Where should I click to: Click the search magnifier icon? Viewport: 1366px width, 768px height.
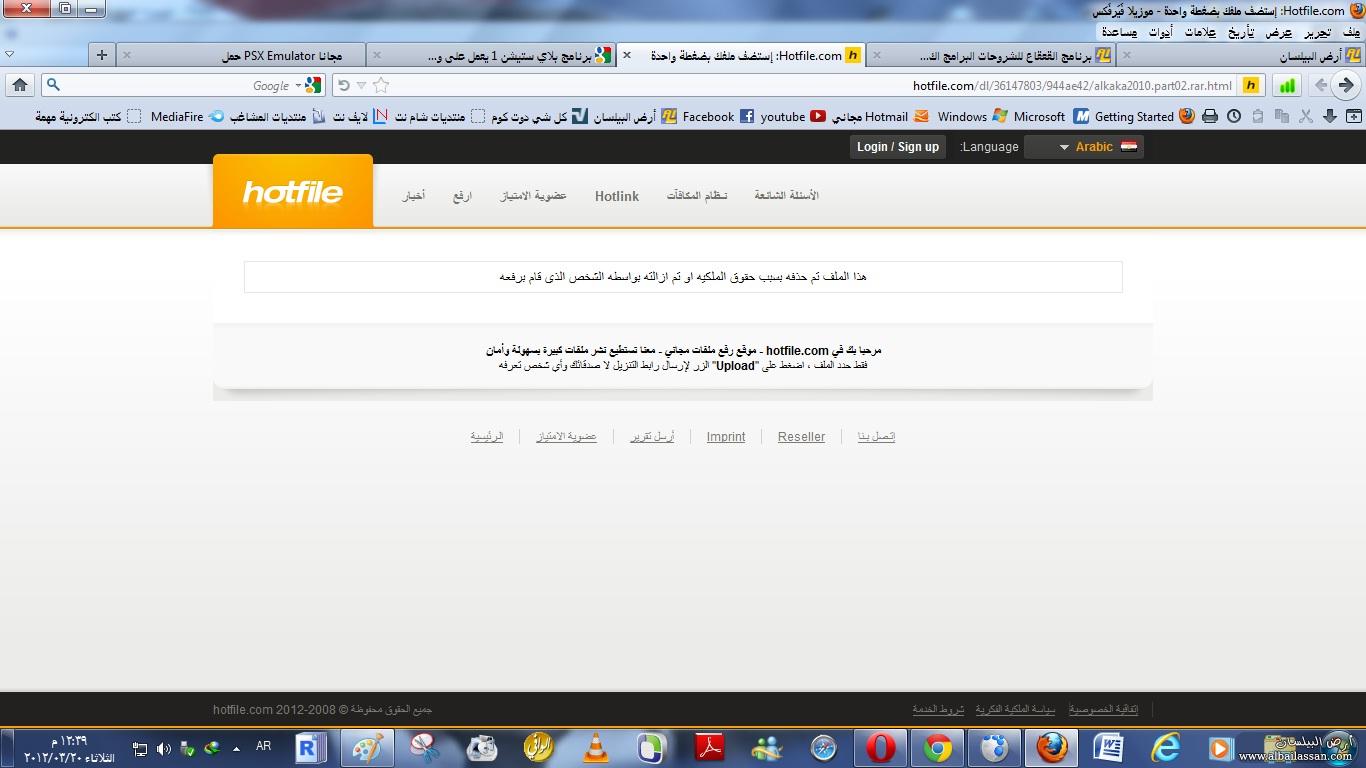point(54,85)
